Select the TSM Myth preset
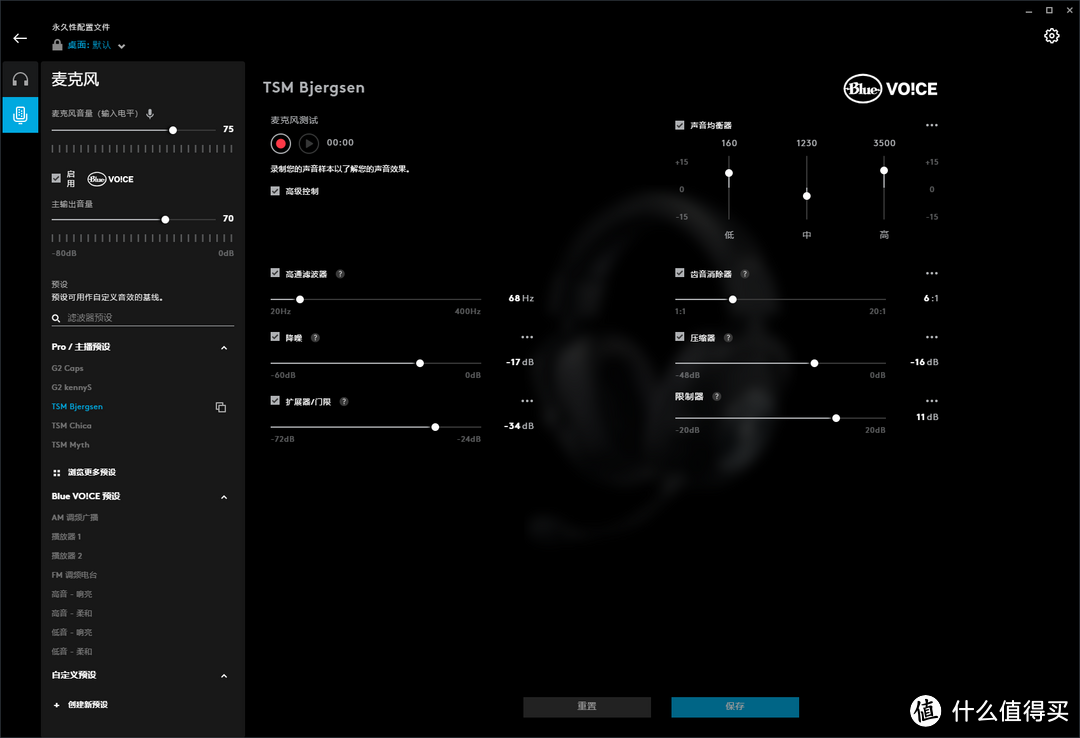This screenshot has height=738, width=1080. tap(70, 445)
